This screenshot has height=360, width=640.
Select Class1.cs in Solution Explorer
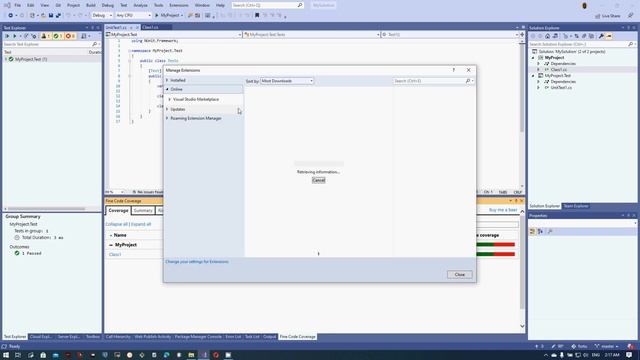(x=558, y=70)
